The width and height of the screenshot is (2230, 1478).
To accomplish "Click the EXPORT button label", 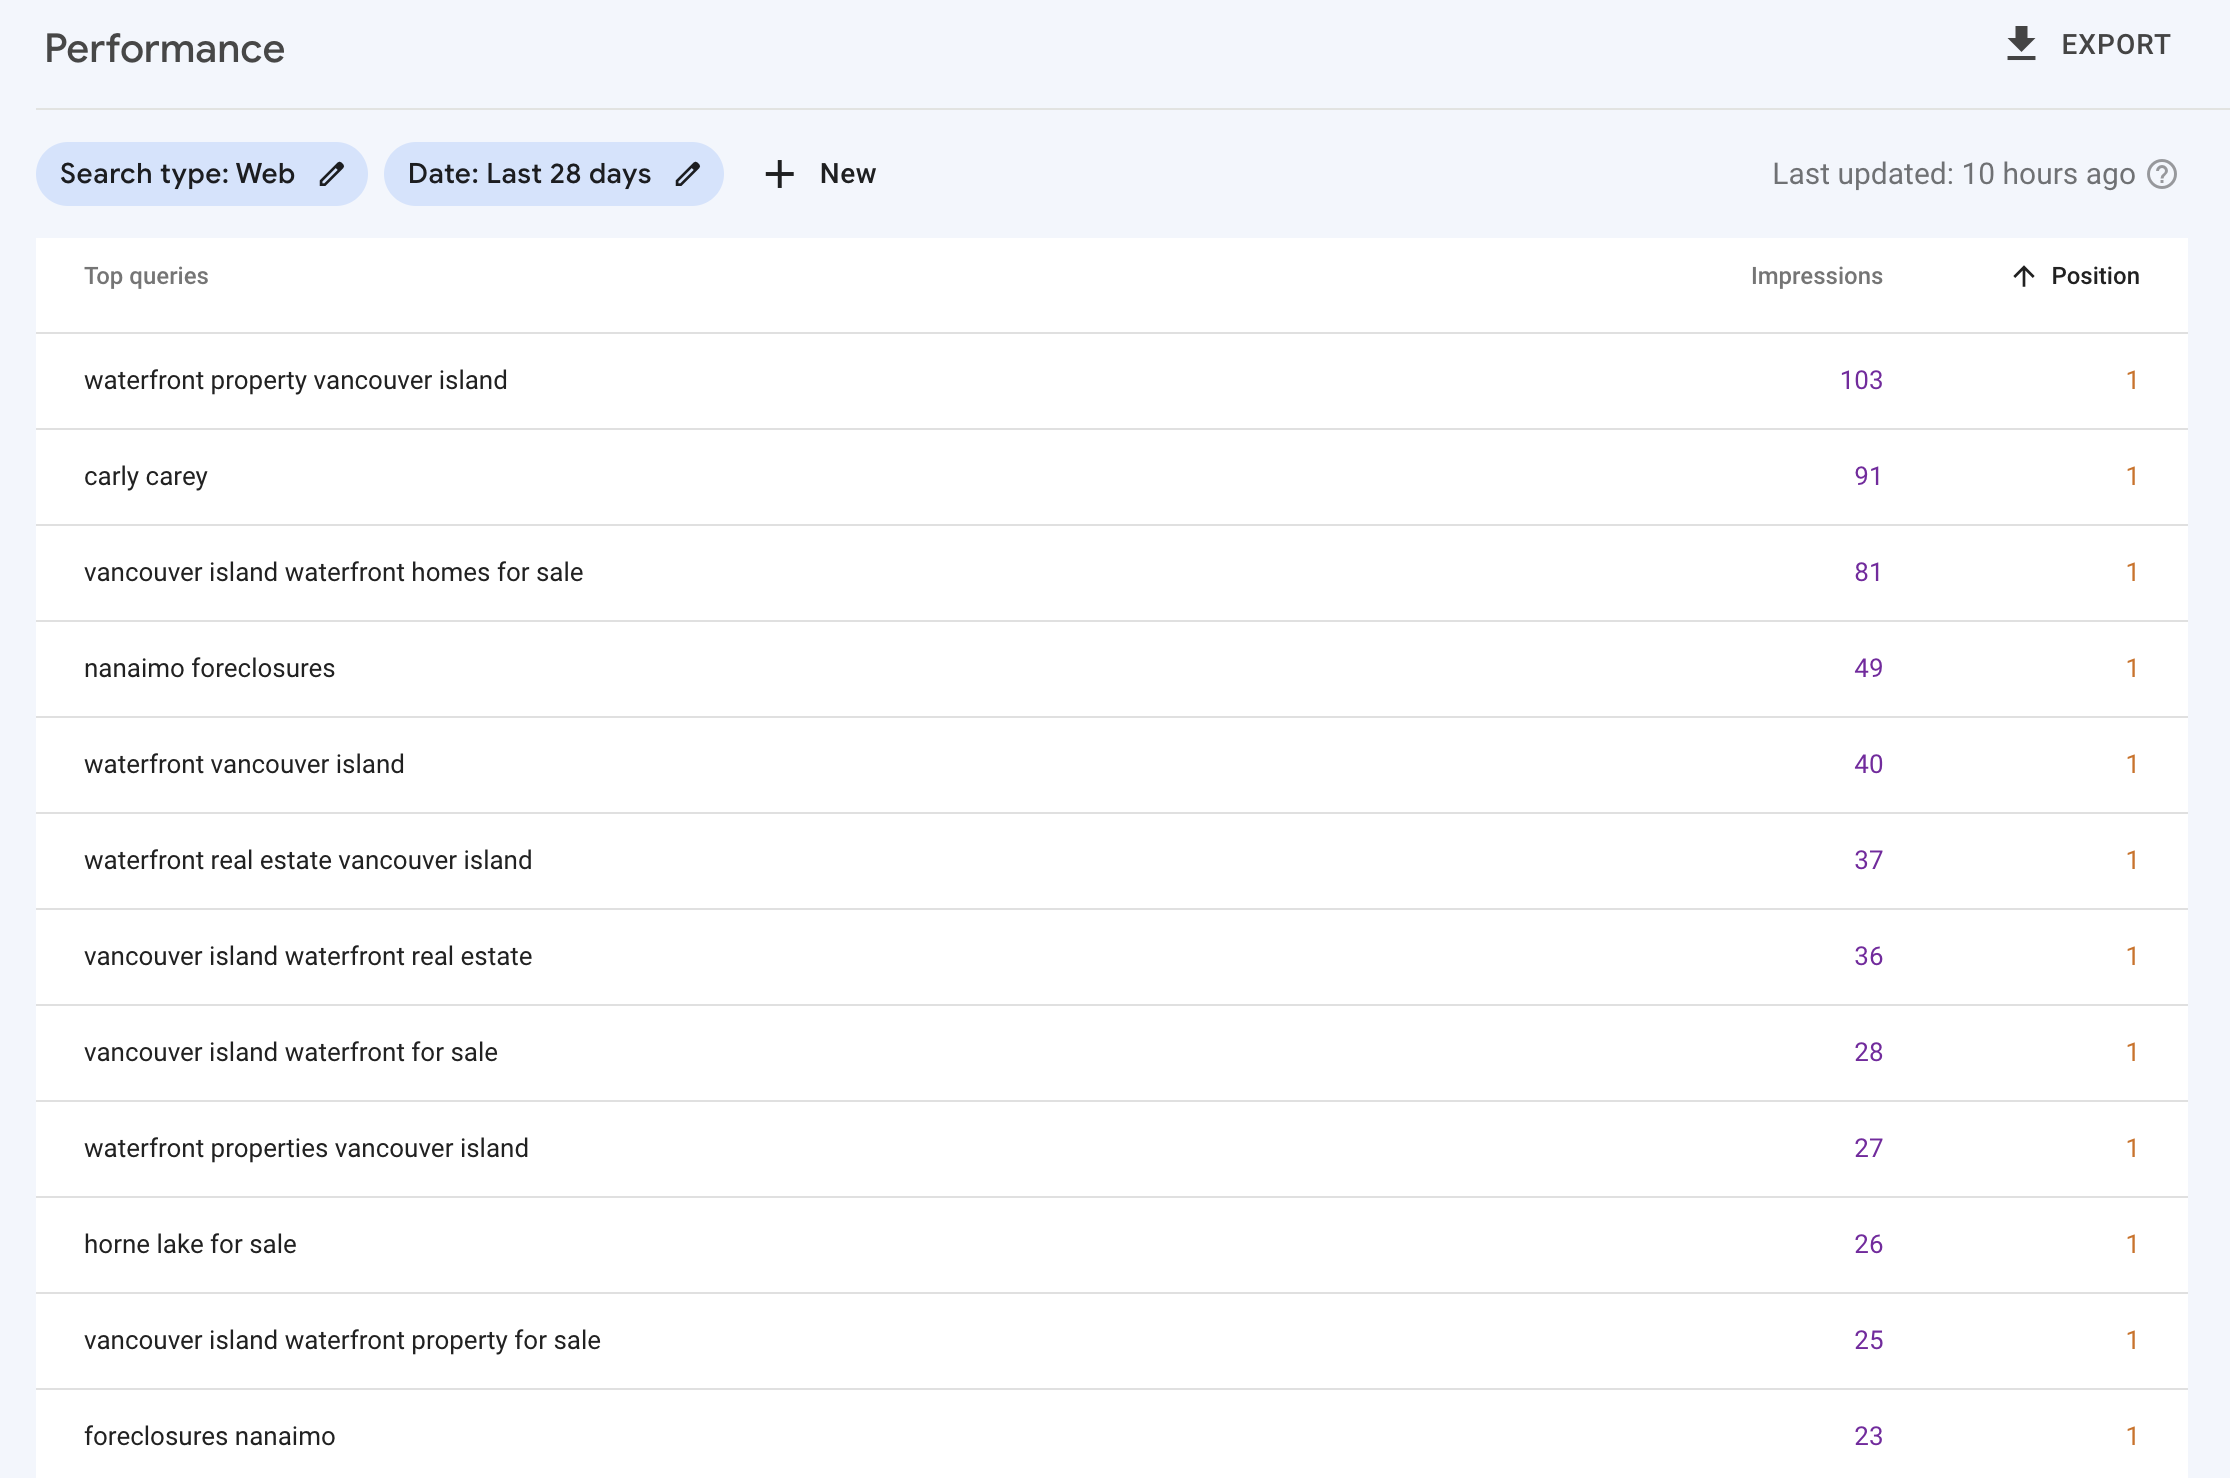I will tap(2115, 45).
